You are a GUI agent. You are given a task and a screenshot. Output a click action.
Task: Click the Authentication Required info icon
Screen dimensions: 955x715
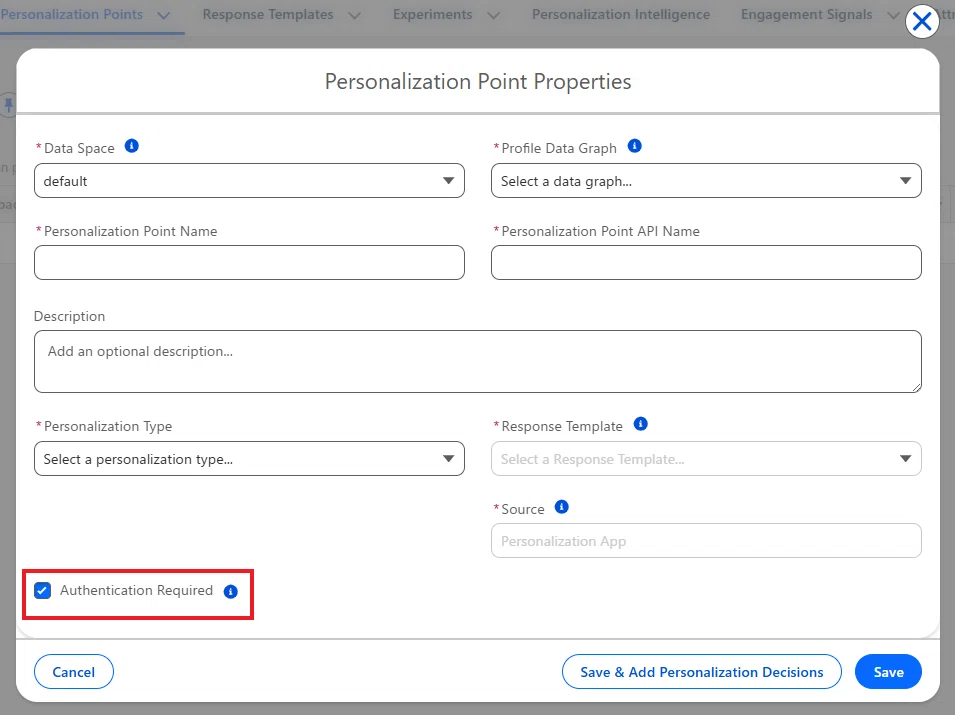[x=230, y=591]
